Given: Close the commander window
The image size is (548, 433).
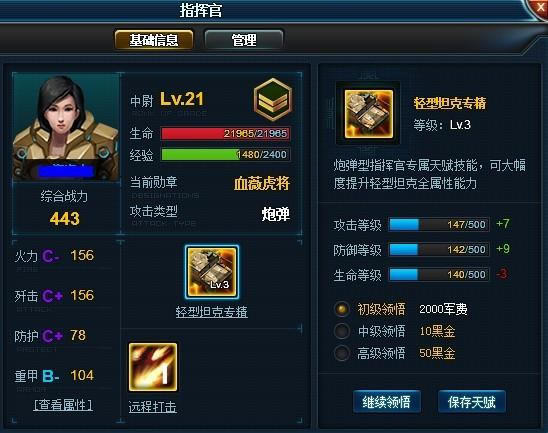Looking at the screenshot, I should pyautogui.click(x=539, y=8).
